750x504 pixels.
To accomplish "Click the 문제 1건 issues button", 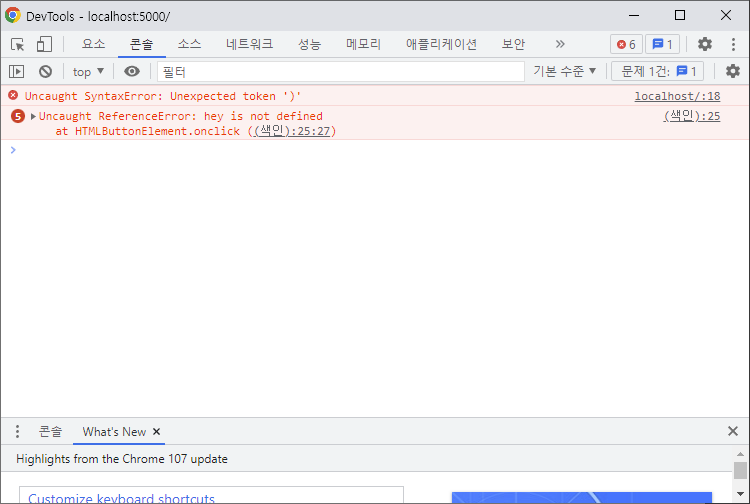I will click(658, 72).
